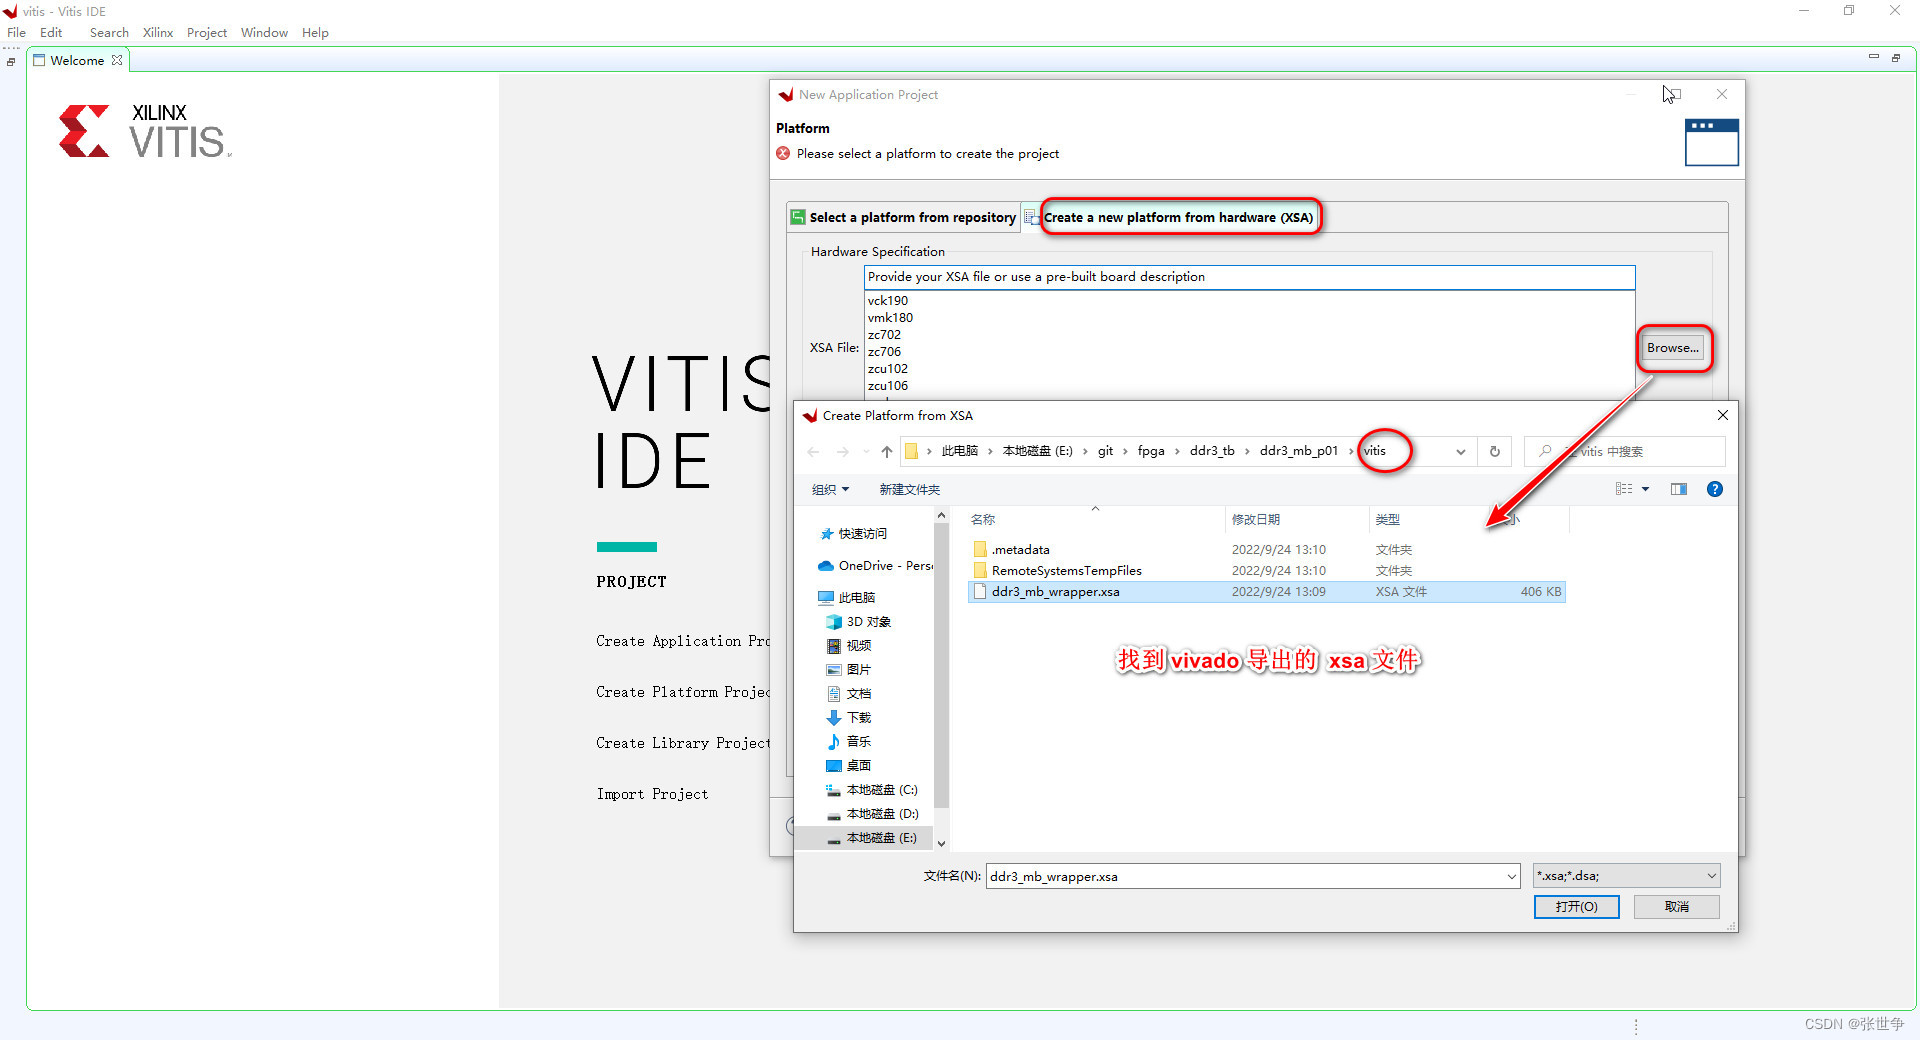Open the Edit menu
Screen dimensions: 1920x1040
tap(51, 33)
